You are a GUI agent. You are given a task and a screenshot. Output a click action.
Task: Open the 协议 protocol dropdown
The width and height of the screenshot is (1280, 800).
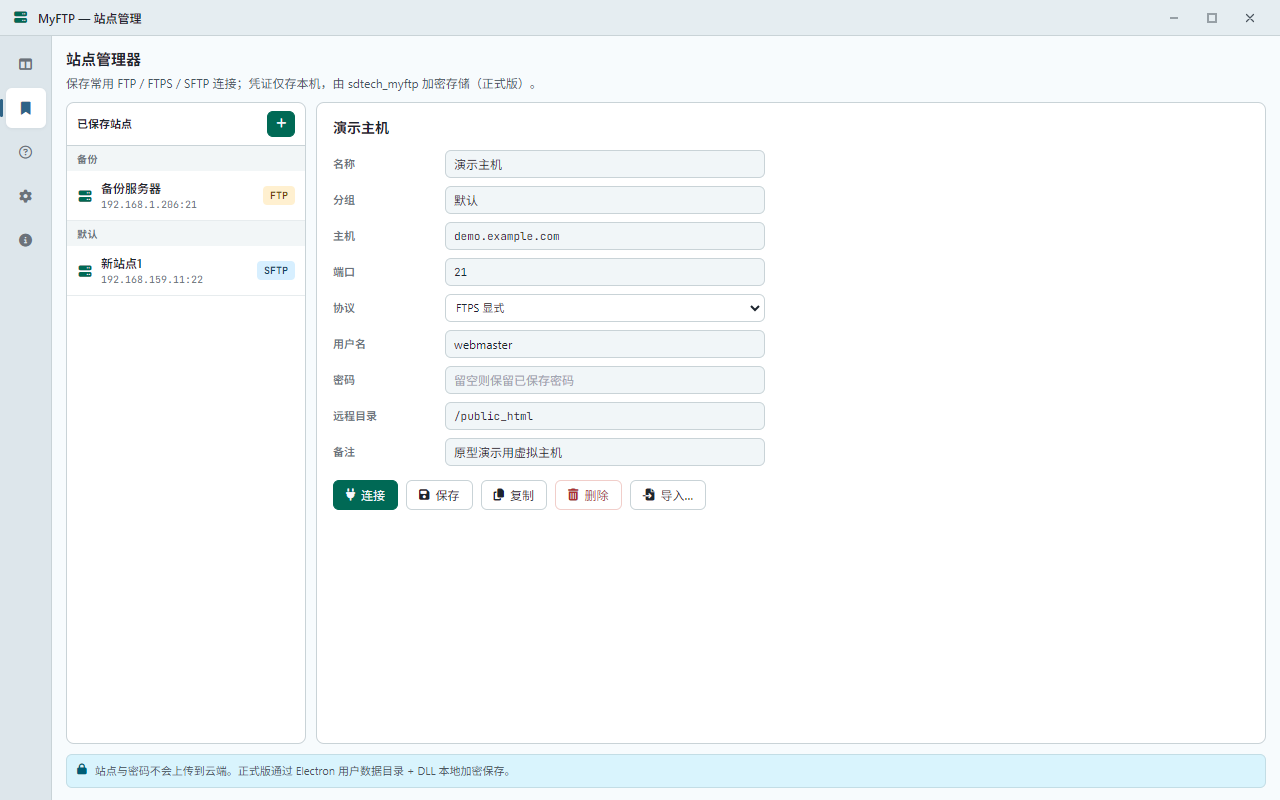click(x=604, y=308)
